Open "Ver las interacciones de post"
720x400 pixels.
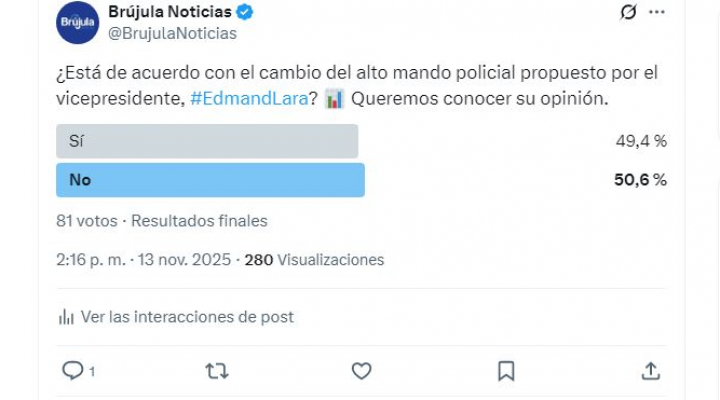[x=187, y=317]
